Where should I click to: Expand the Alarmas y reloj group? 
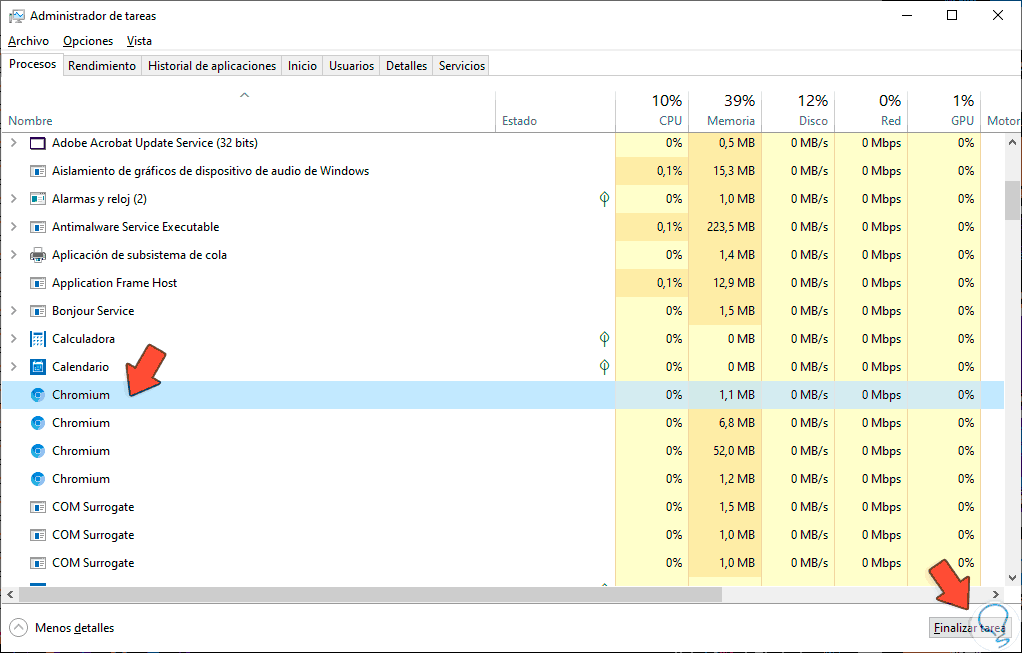[13, 199]
